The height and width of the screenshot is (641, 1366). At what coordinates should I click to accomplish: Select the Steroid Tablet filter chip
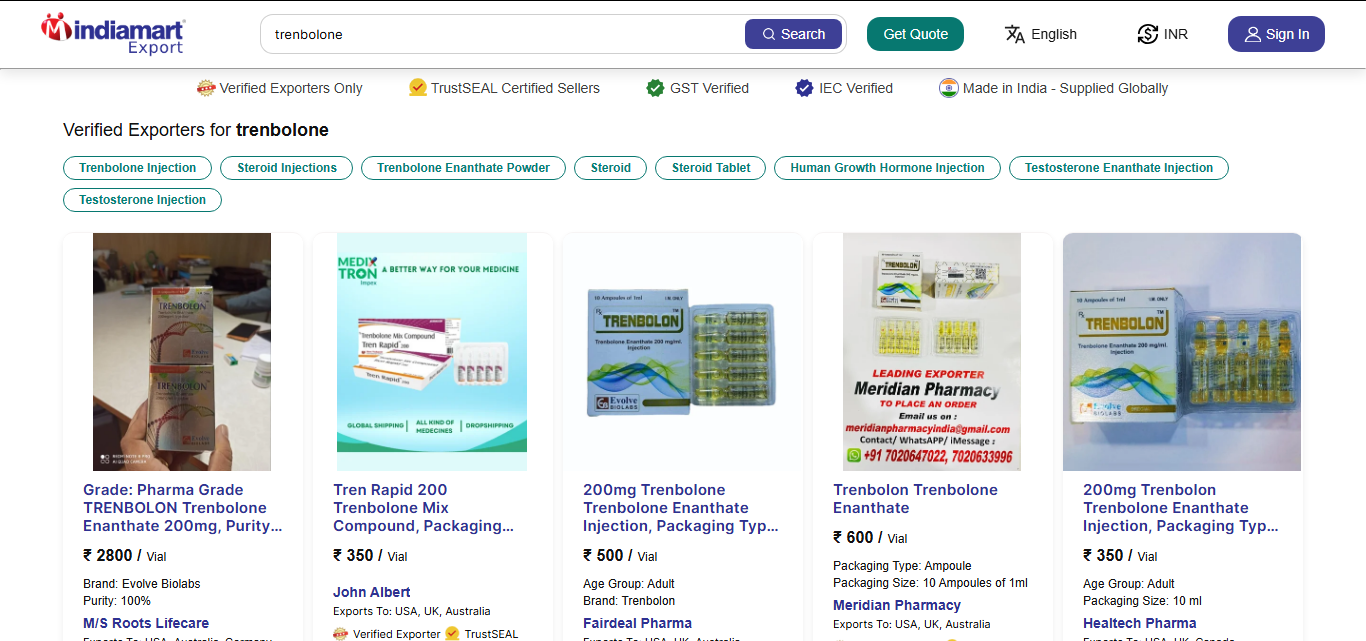pyautogui.click(x=711, y=168)
